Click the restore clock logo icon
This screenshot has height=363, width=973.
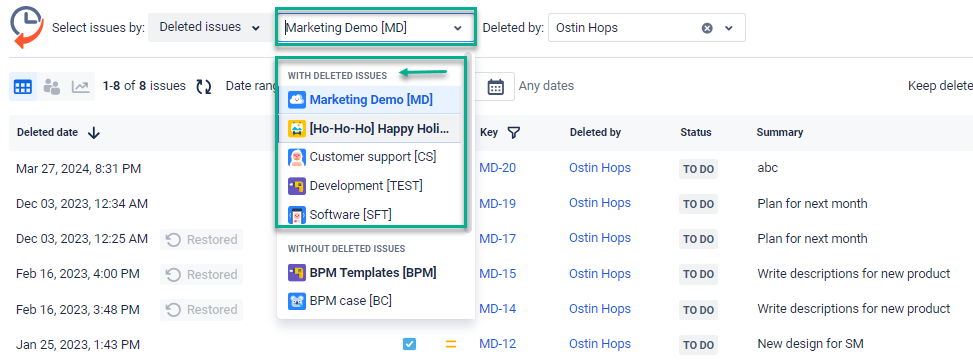27,27
